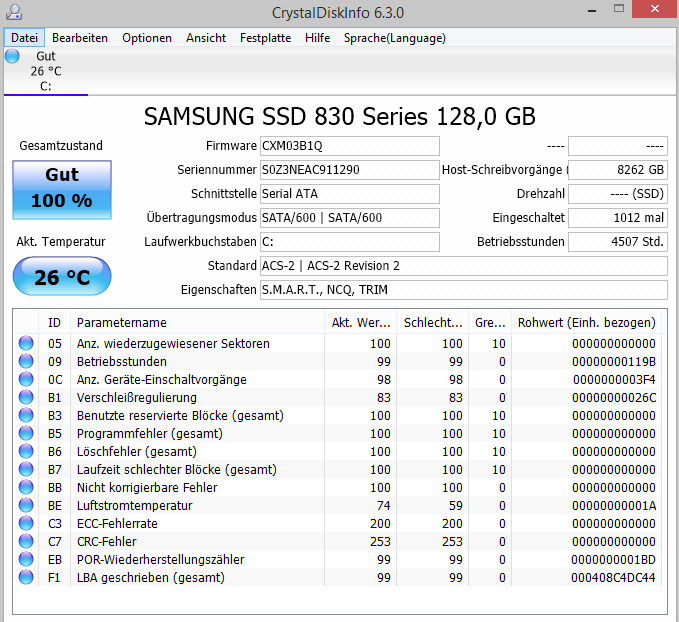Click status orb for row C7 CRC-Fehler
The image size is (679, 622).
tap(26, 541)
